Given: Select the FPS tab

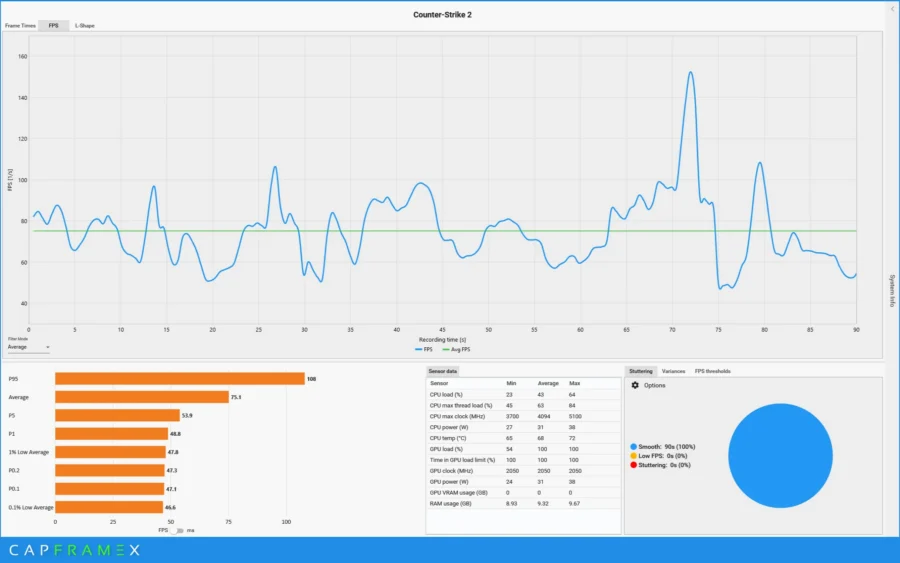Looking at the screenshot, I should click(53, 26).
